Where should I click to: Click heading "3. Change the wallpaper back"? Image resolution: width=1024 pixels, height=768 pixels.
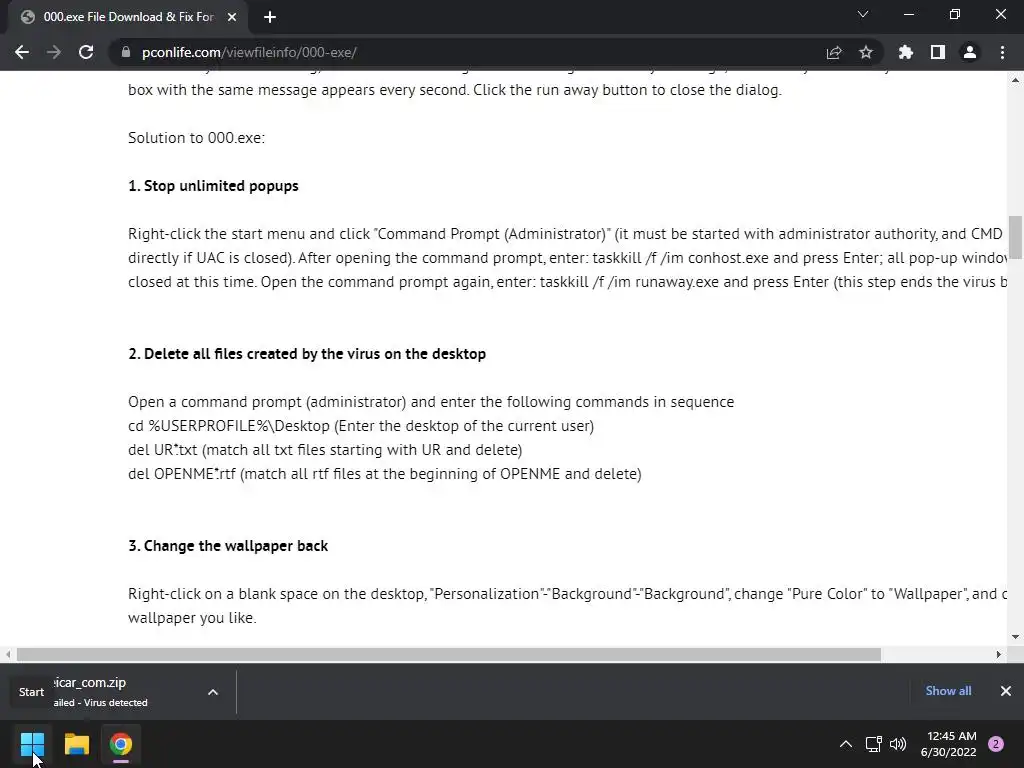coord(228,546)
